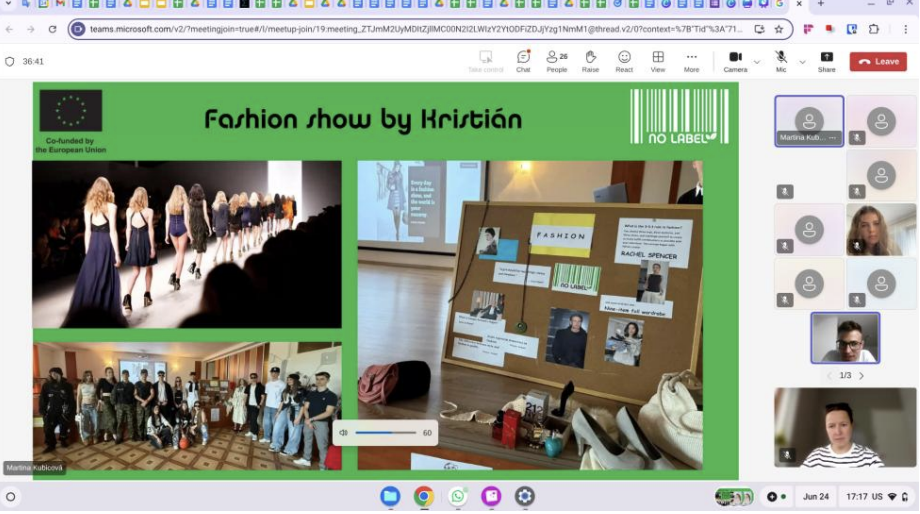Unmute the microphone with Mic button
This screenshot has height=514, width=920.
780,61
